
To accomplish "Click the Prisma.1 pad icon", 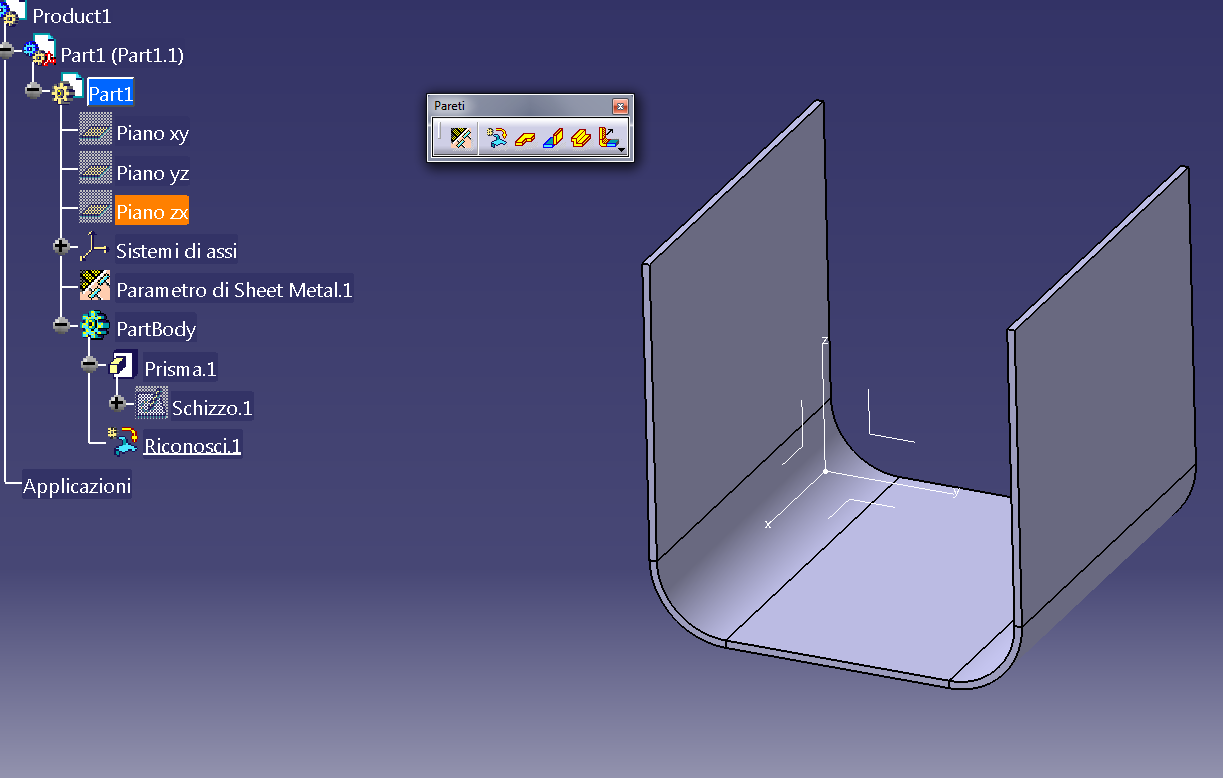I will [x=121, y=364].
